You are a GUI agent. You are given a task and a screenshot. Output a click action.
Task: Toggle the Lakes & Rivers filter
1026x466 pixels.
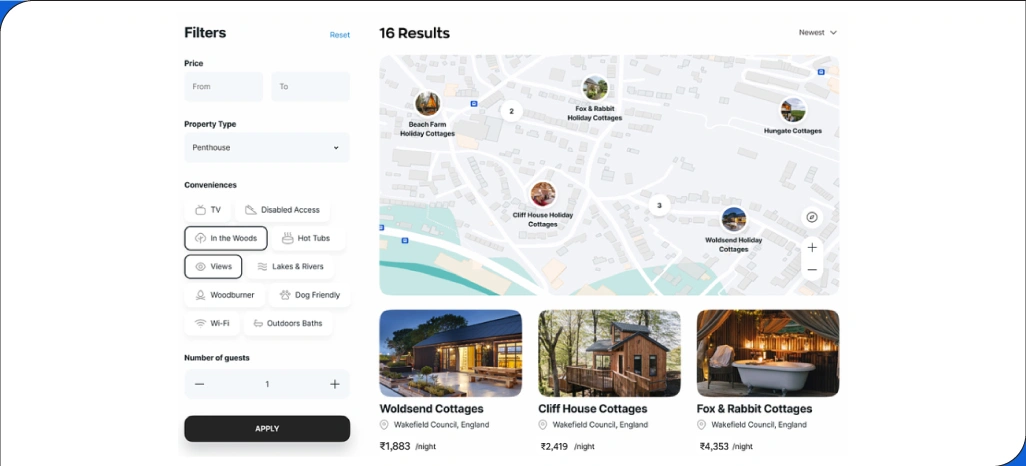(290, 266)
